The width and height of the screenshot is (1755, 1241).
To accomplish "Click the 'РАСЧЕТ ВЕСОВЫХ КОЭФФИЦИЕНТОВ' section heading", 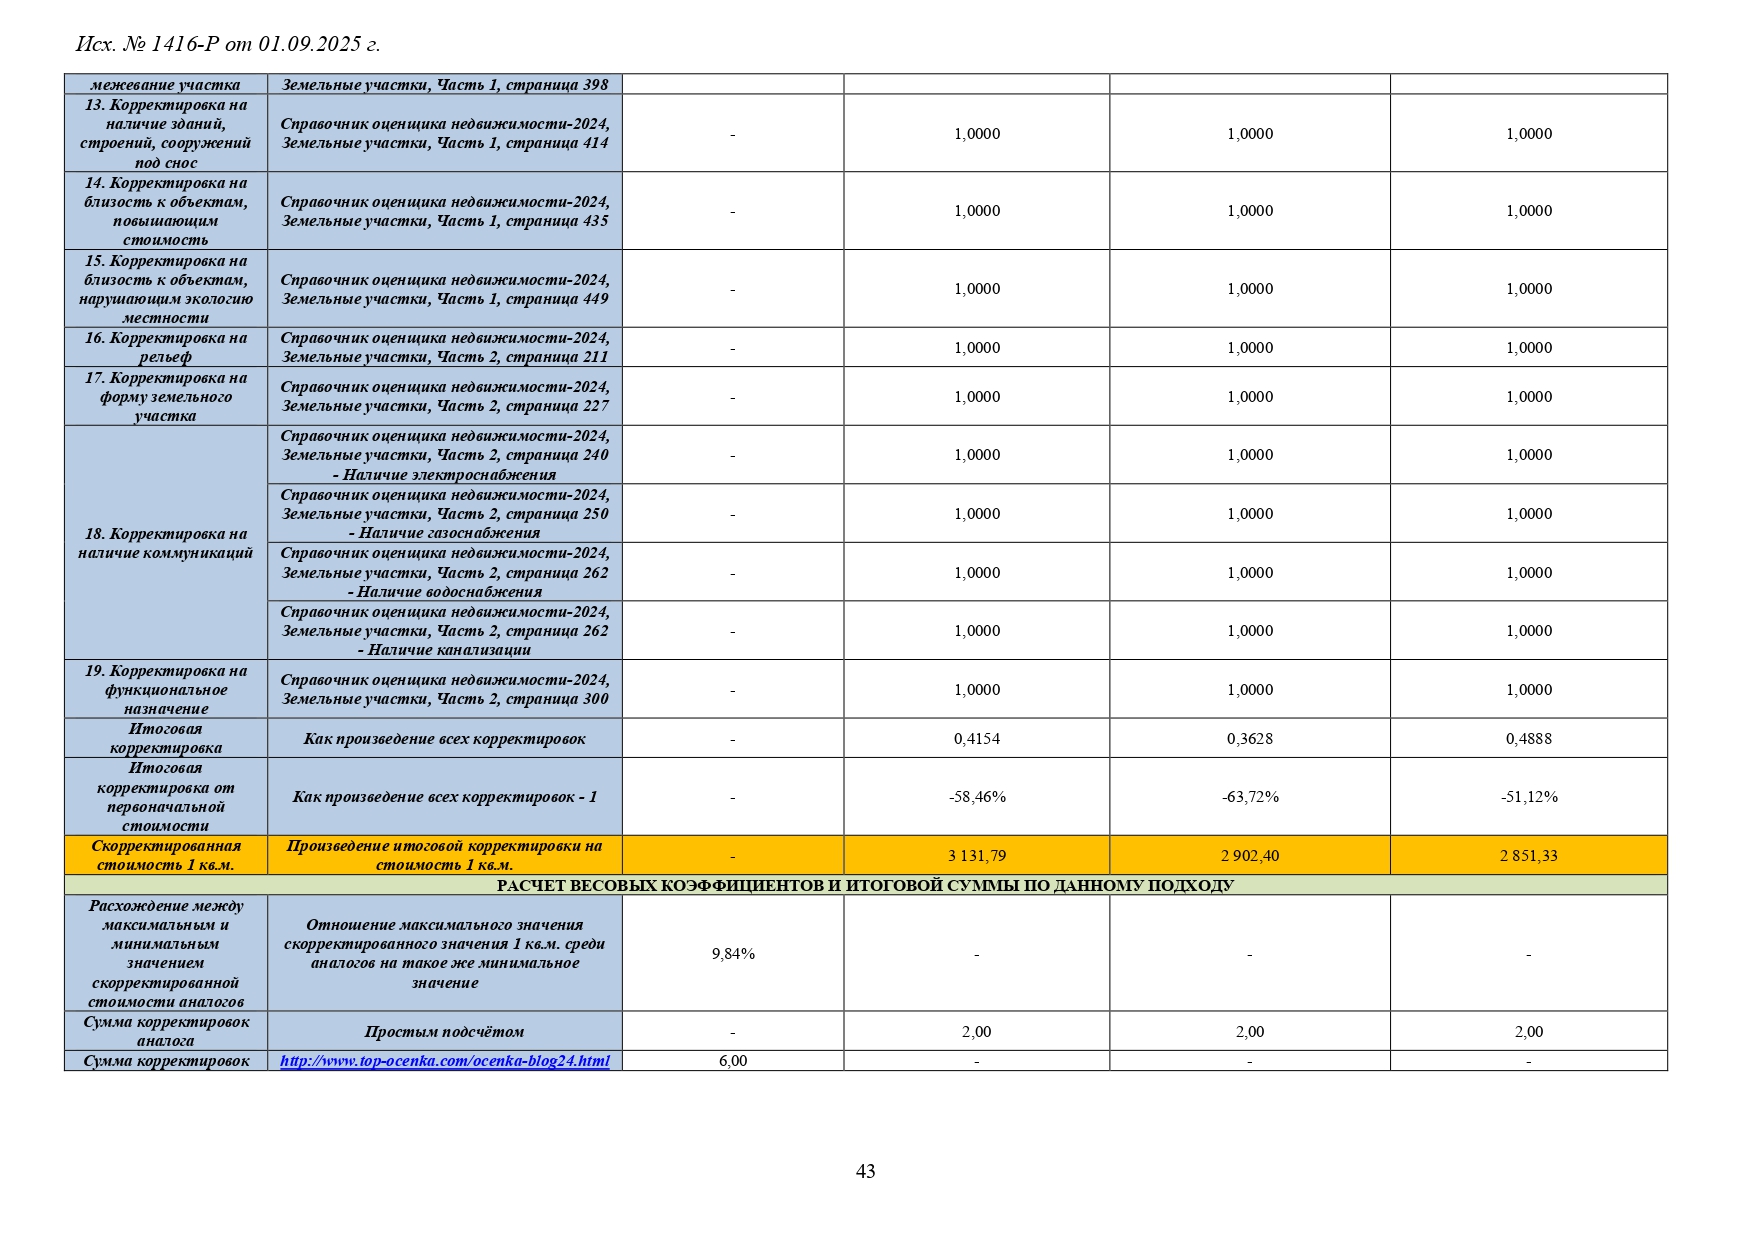I will pos(865,886).
